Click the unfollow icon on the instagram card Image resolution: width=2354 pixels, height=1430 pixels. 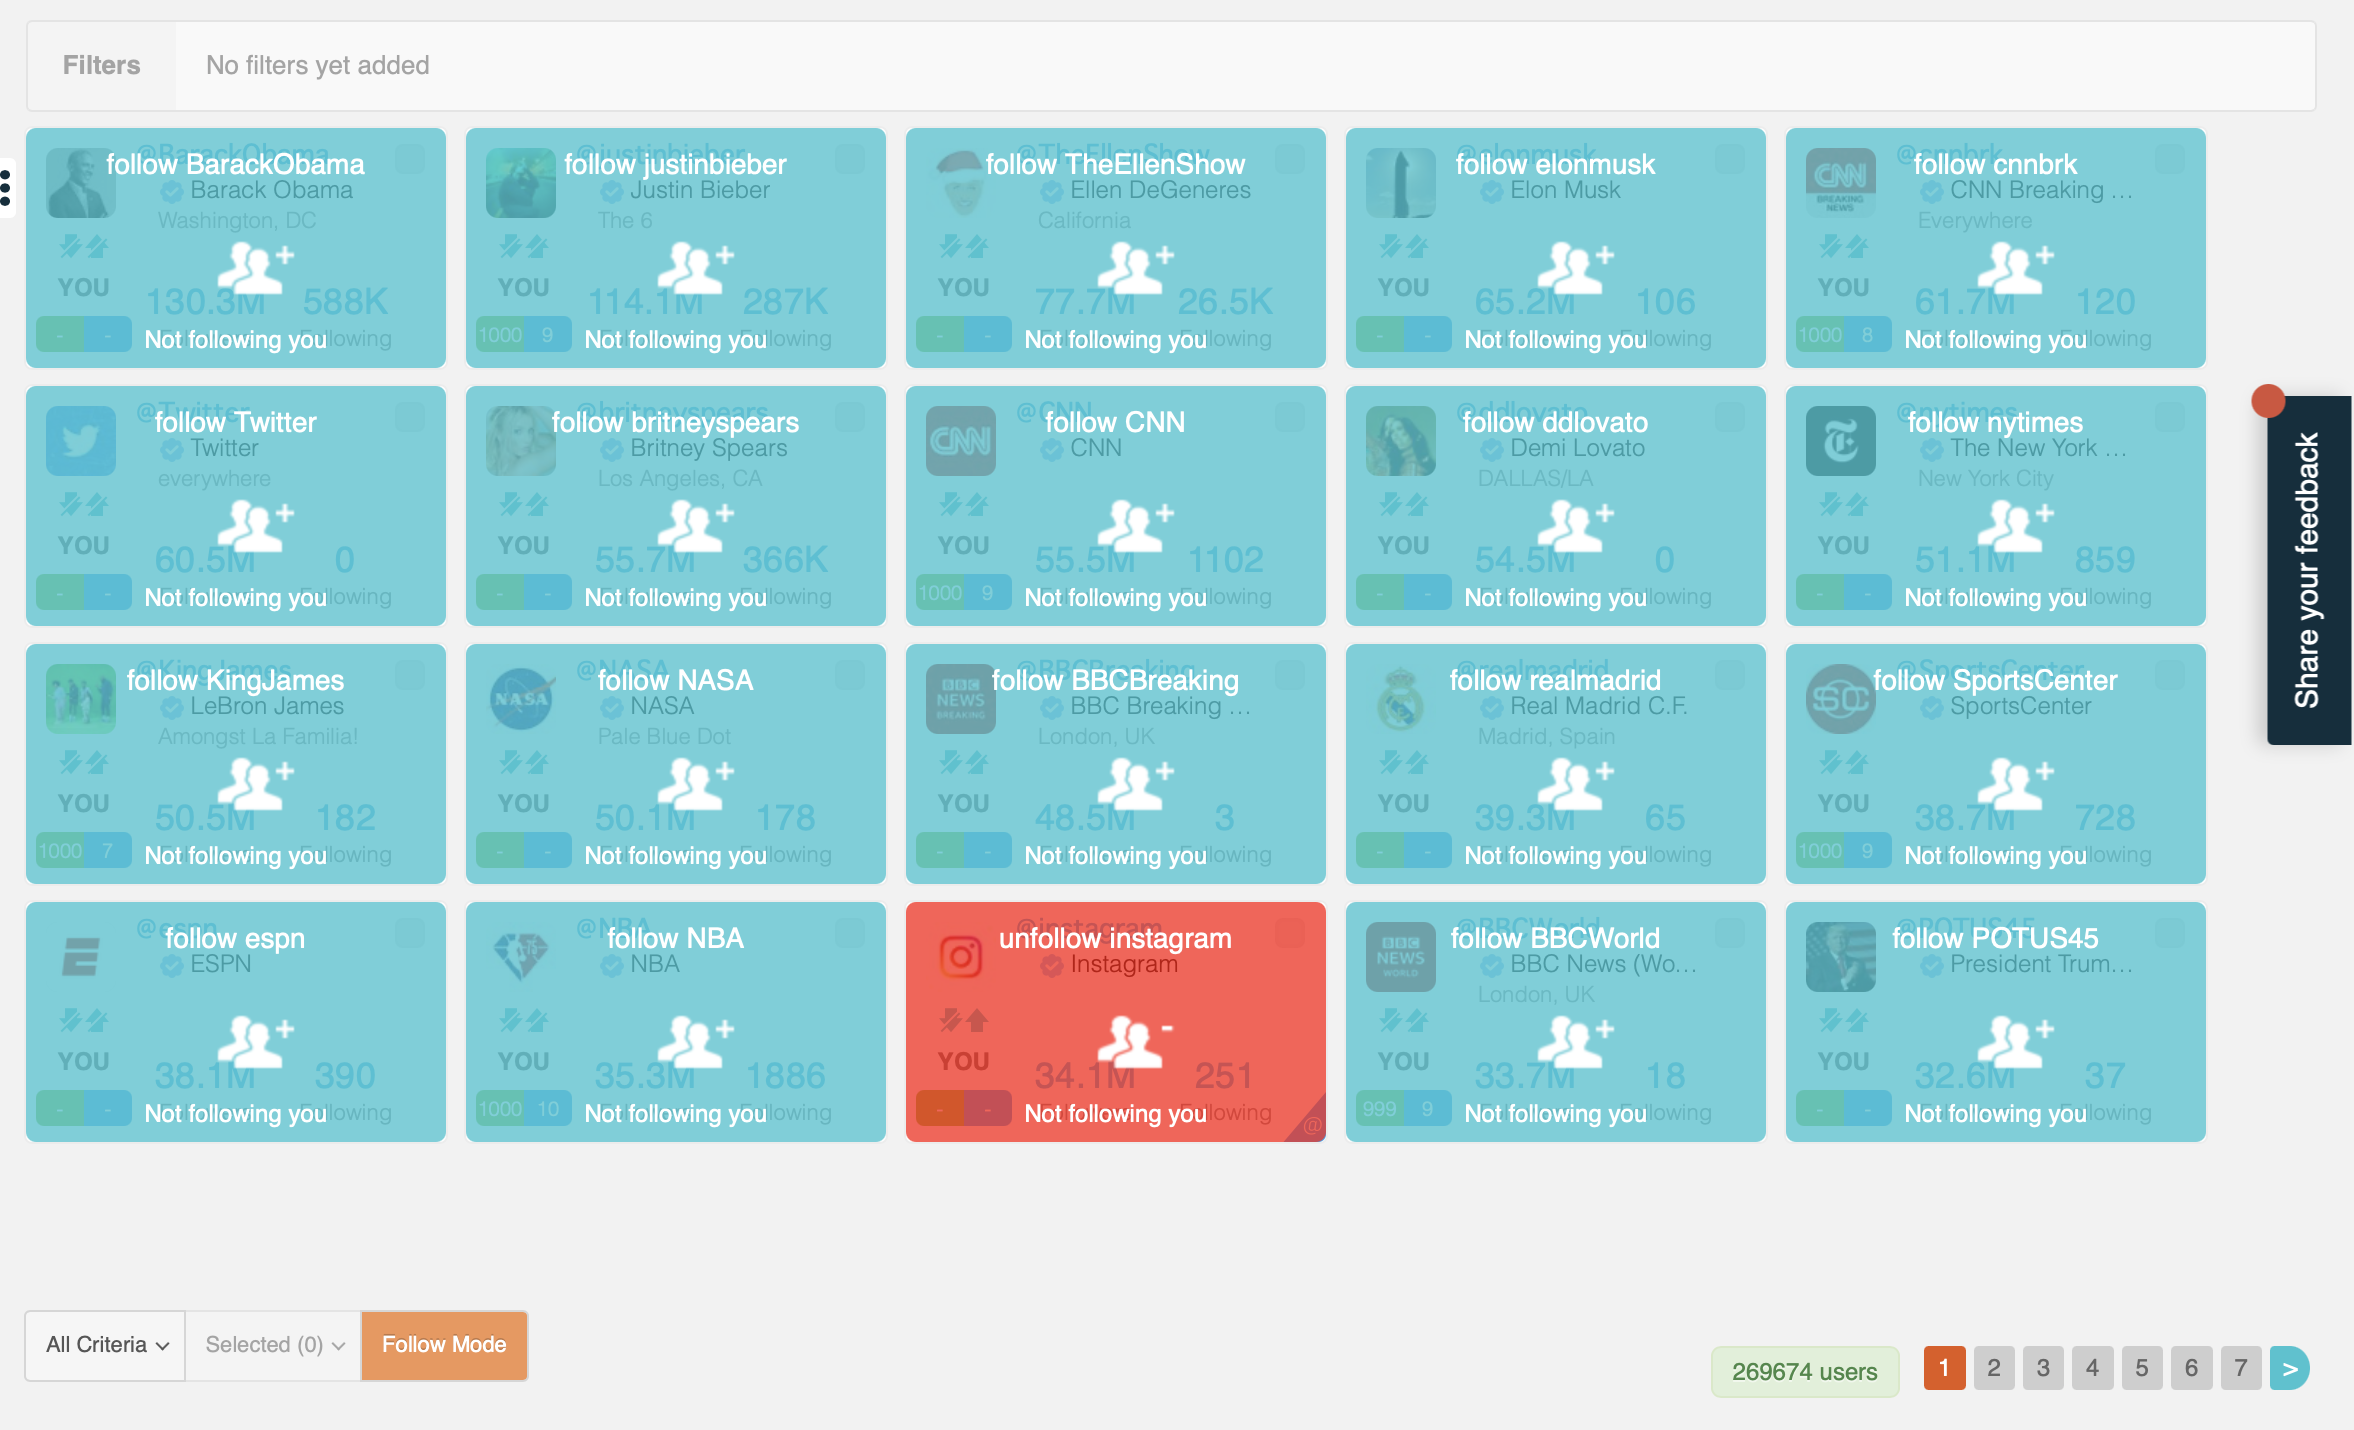pyautogui.click(x=1135, y=1042)
